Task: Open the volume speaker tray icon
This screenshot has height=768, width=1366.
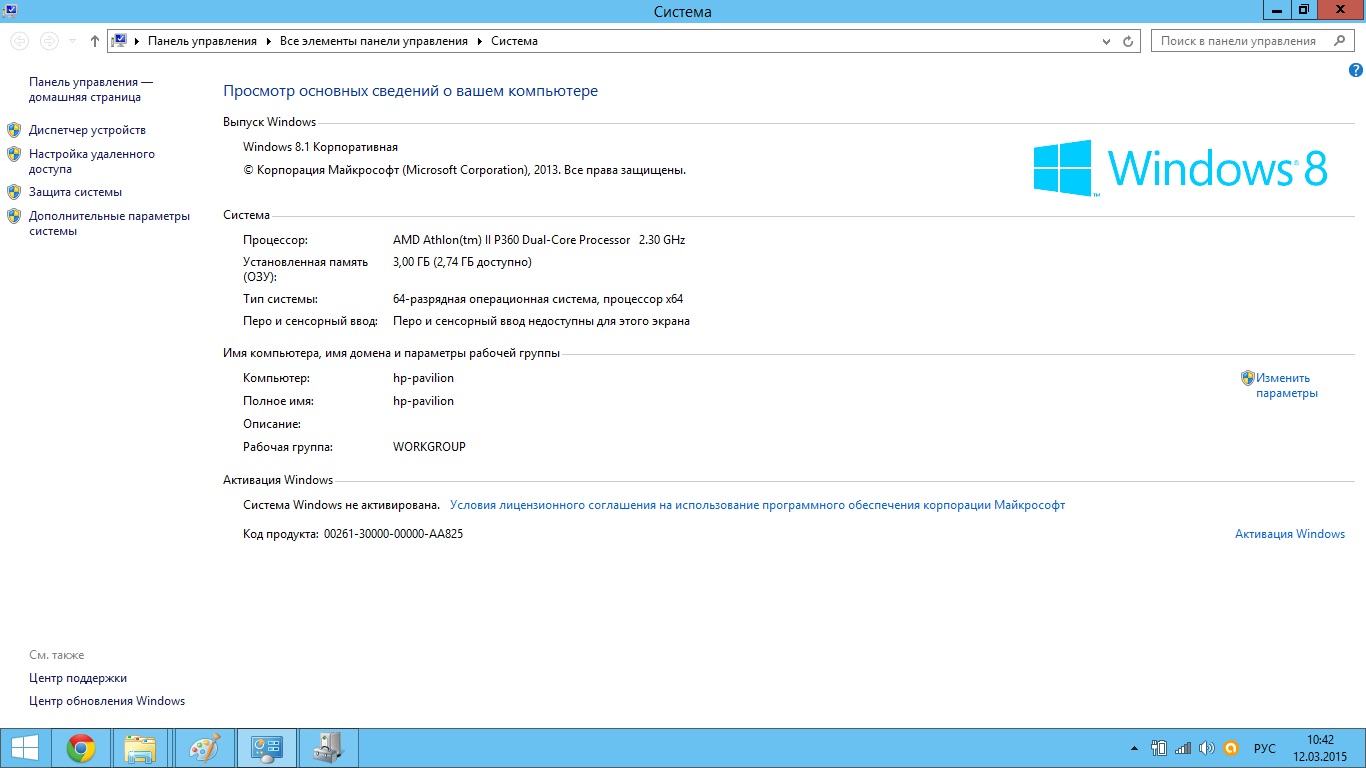Action: coord(1207,748)
